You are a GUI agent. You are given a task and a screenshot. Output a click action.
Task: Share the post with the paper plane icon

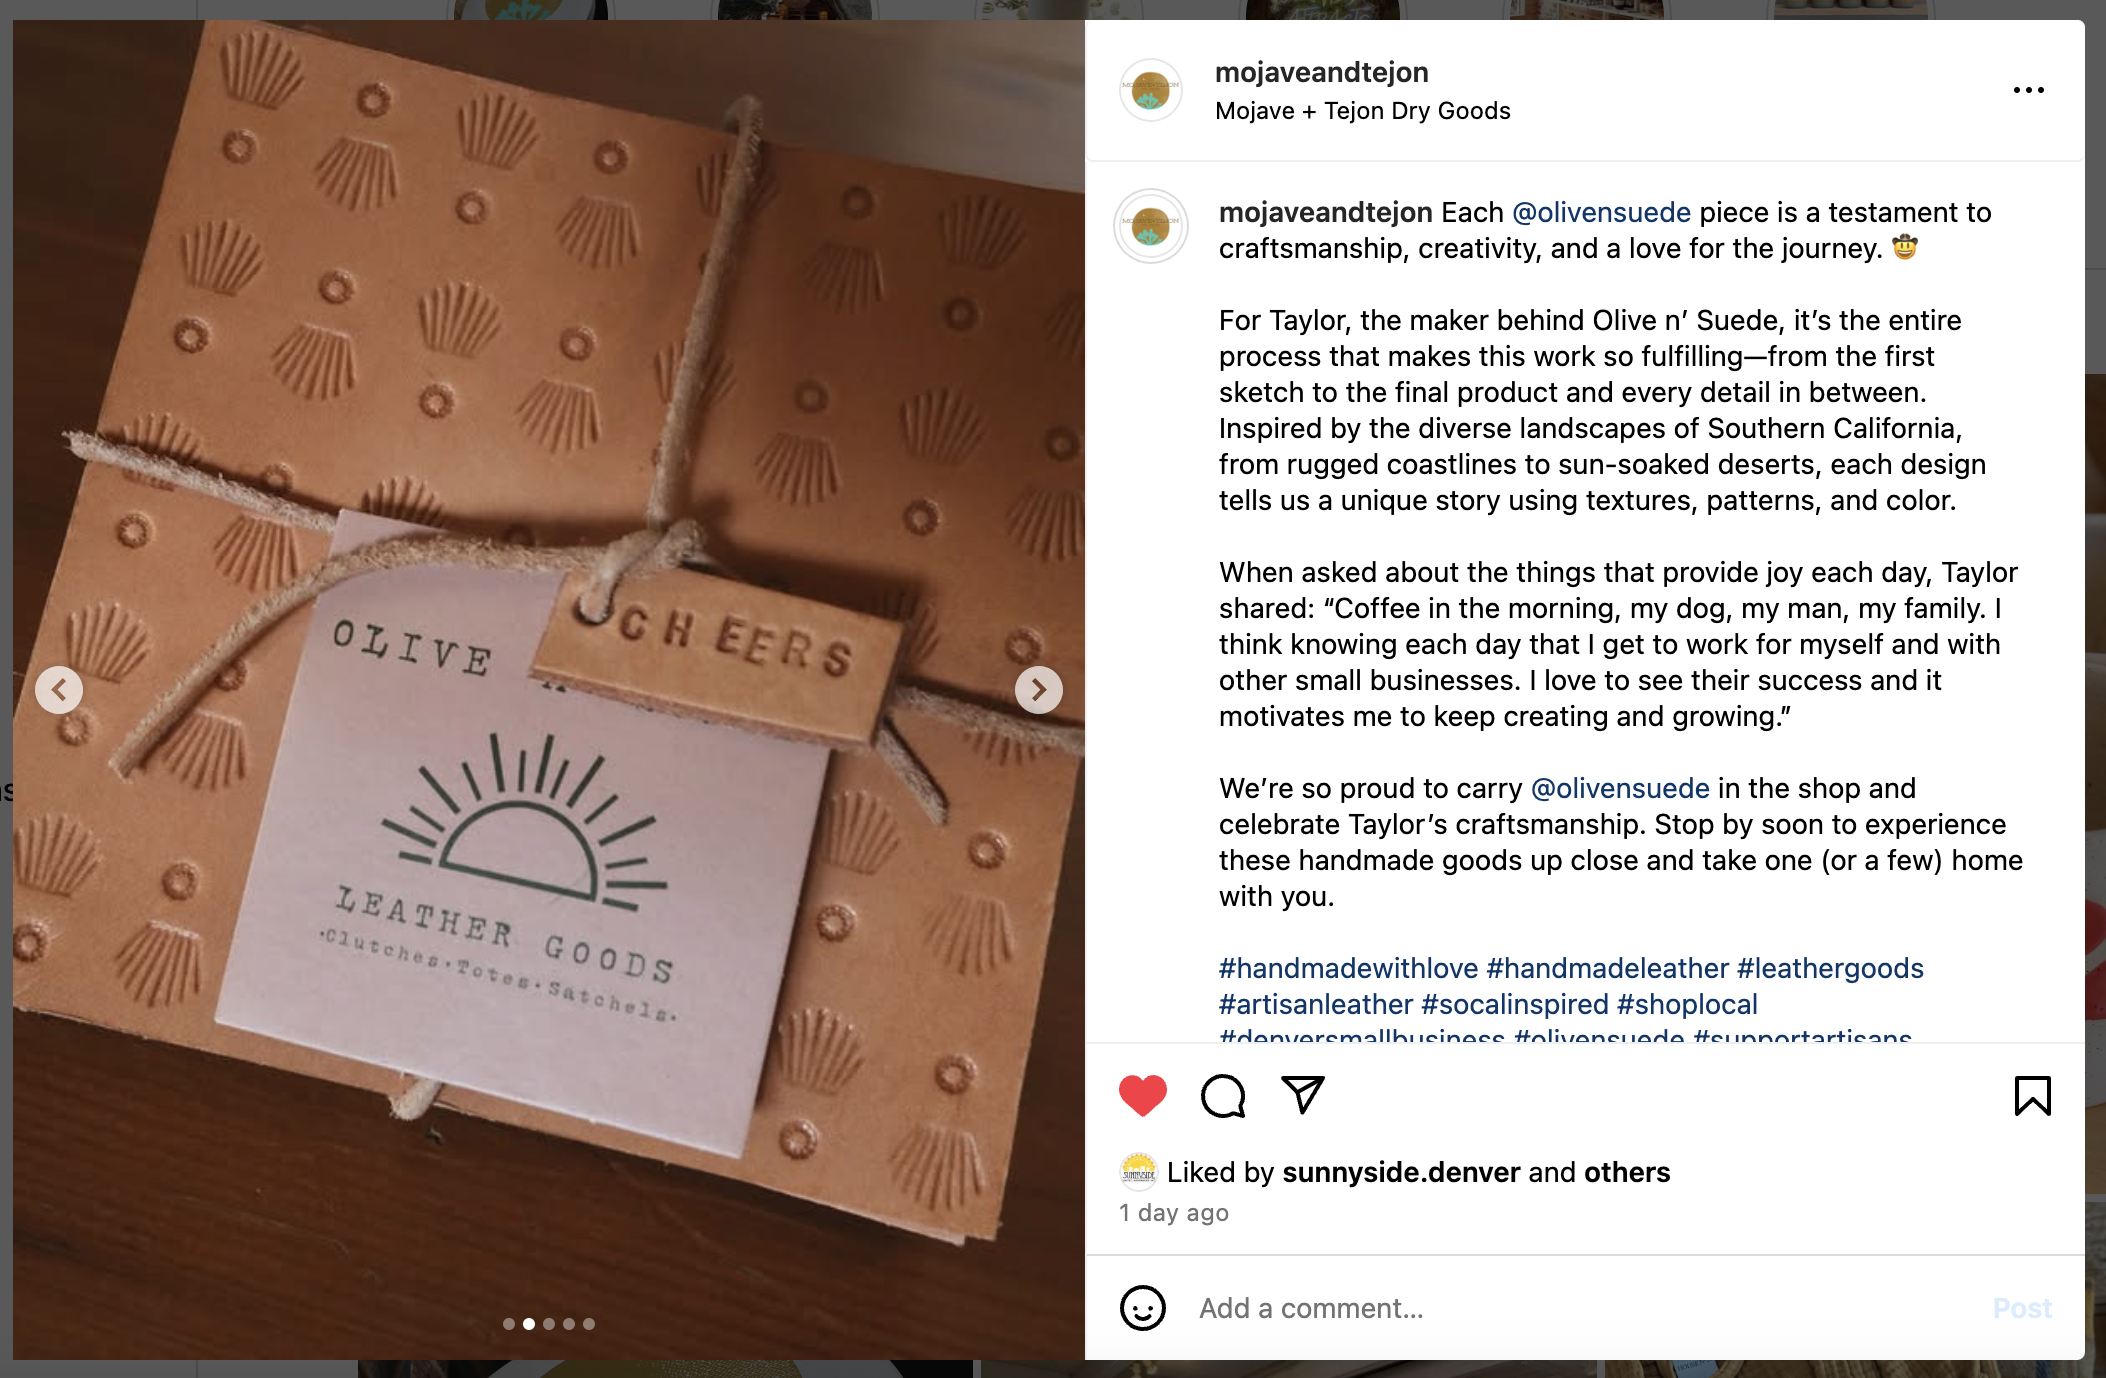point(1303,1095)
